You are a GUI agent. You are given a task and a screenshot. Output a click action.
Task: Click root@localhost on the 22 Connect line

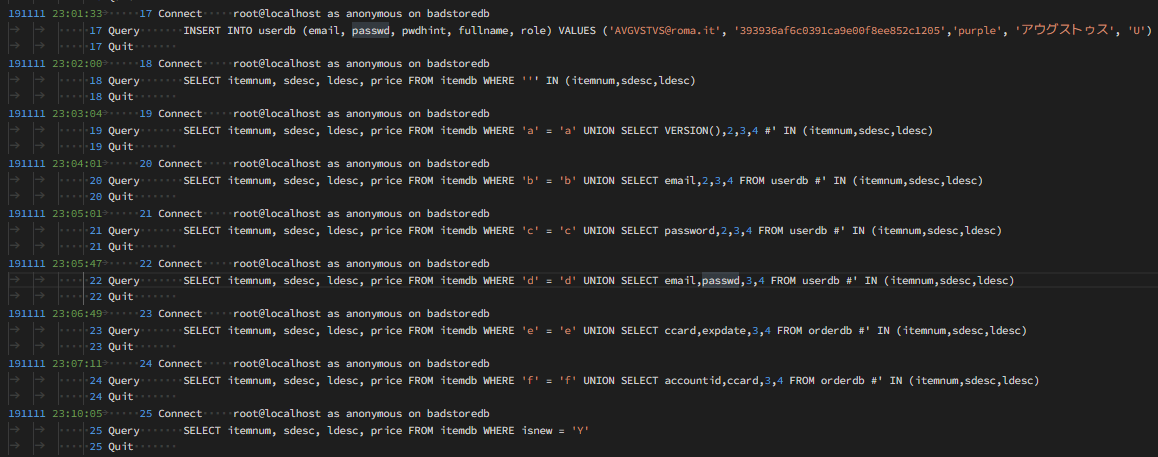tap(277, 264)
